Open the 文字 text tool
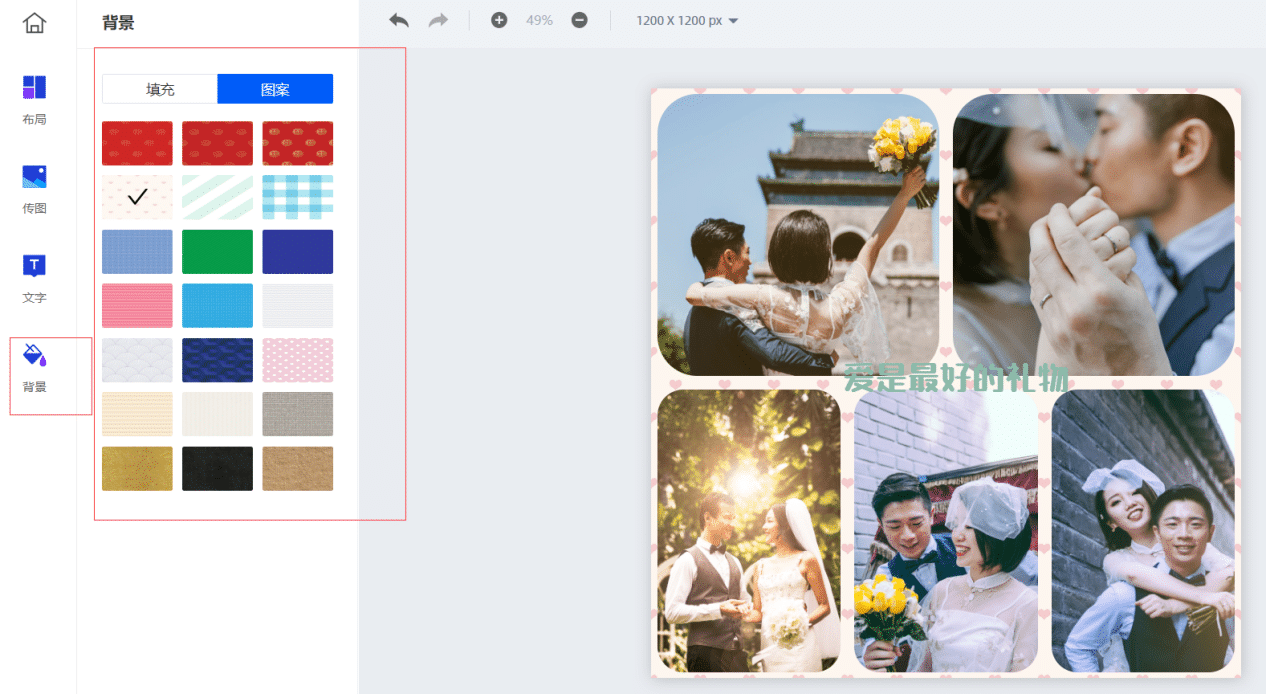The height and width of the screenshot is (694, 1266). point(34,278)
